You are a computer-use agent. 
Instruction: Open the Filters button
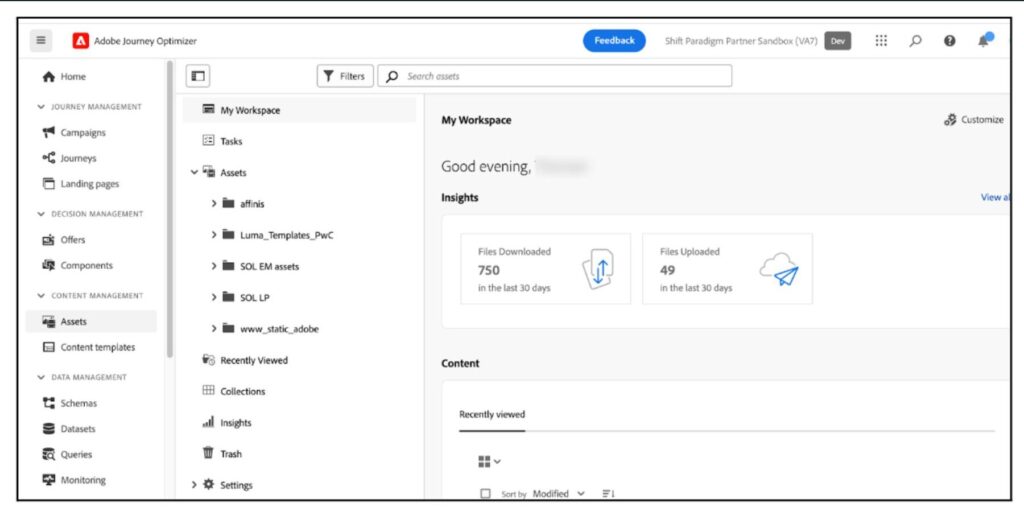pos(345,76)
